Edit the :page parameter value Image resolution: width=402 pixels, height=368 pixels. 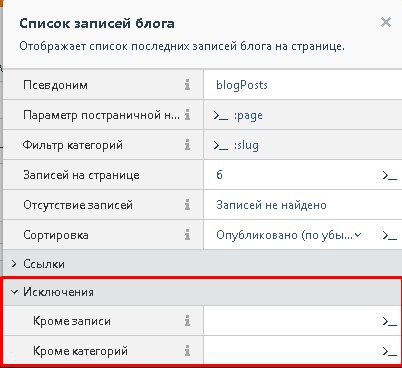click(248, 115)
